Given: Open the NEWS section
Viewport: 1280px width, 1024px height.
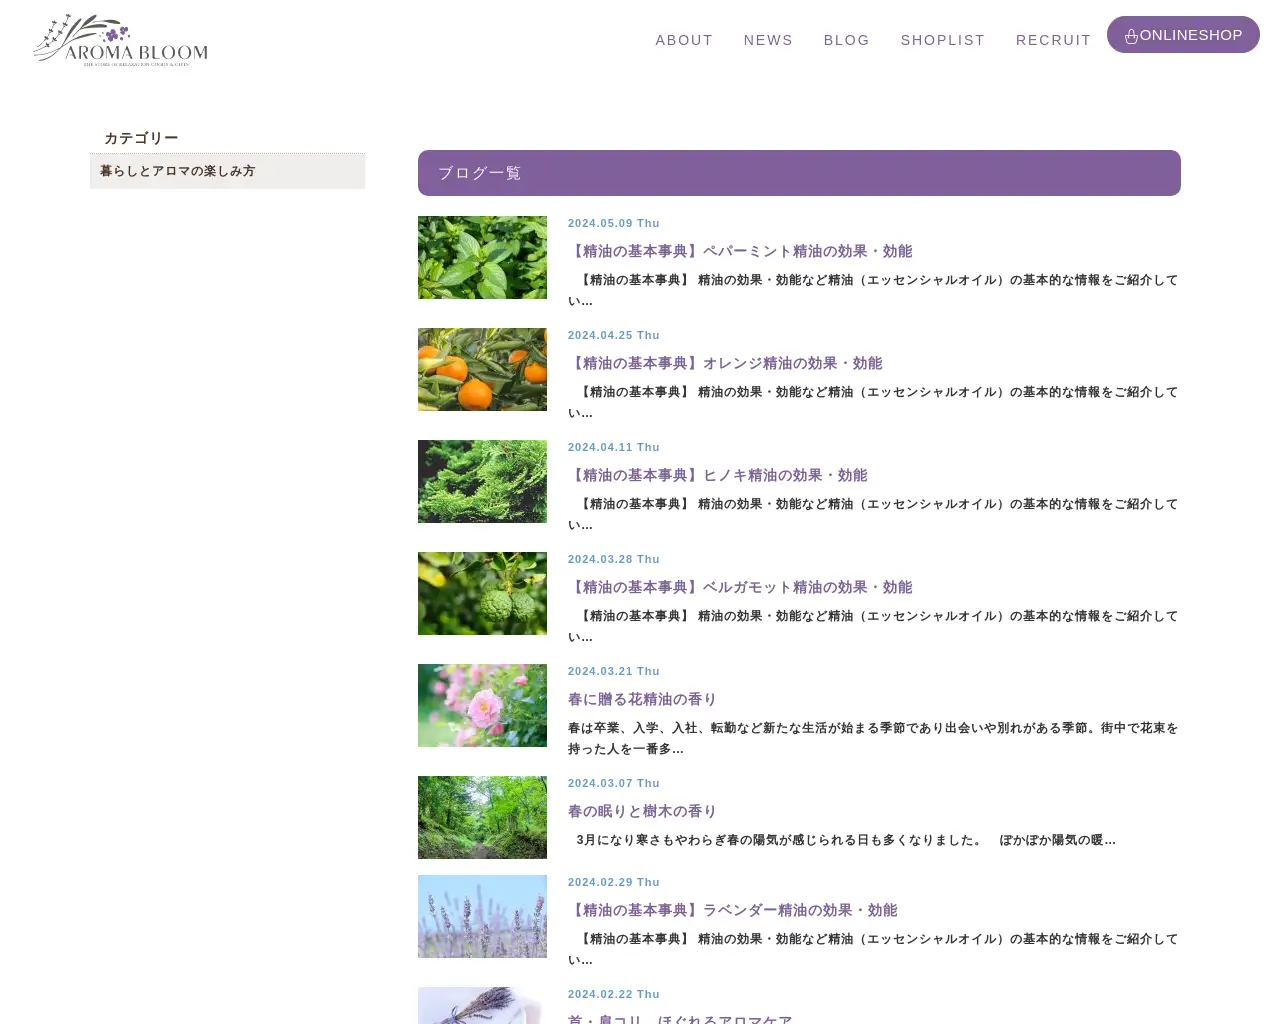Looking at the screenshot, I should click(768, 40).
